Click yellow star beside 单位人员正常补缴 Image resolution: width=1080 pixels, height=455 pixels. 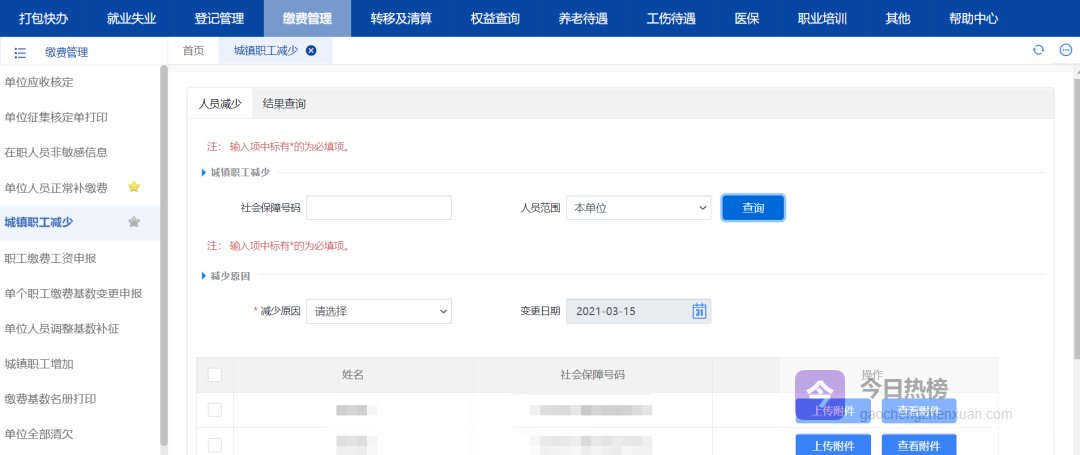click(134, 187)
